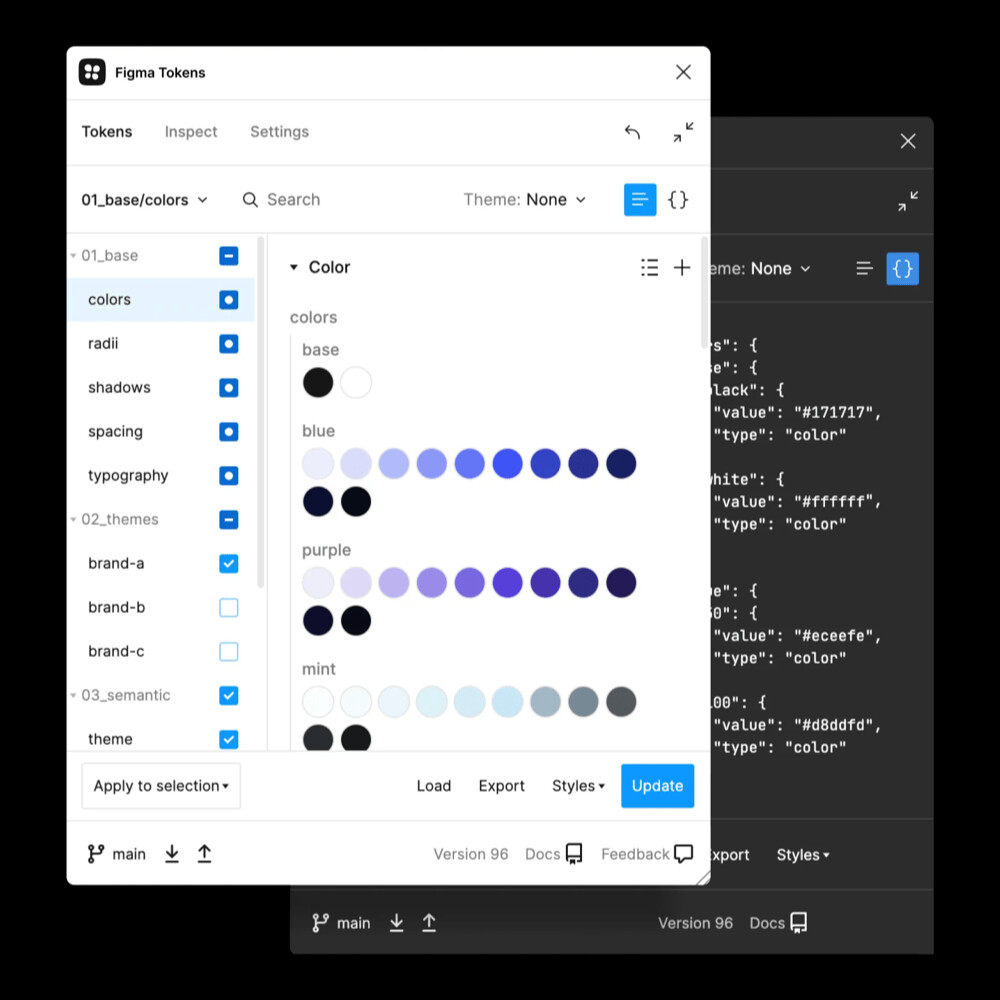Collapse the Color section triangle

pyautogui.click(x=293, y=267)
